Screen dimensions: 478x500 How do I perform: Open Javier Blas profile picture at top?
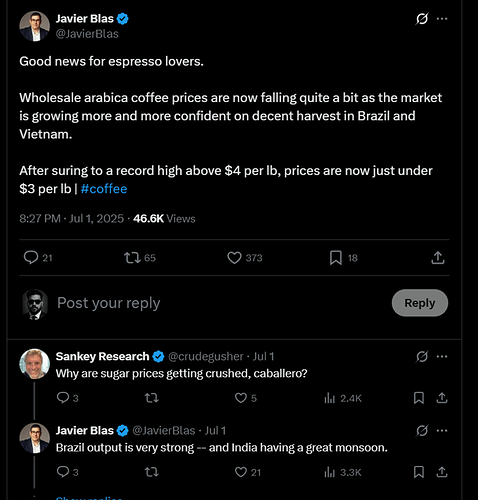(35, 26)
